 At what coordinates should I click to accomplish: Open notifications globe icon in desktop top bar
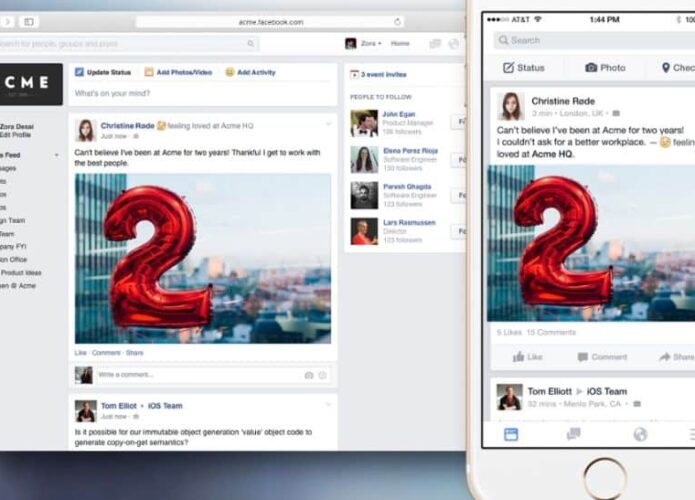coord(453,43)
